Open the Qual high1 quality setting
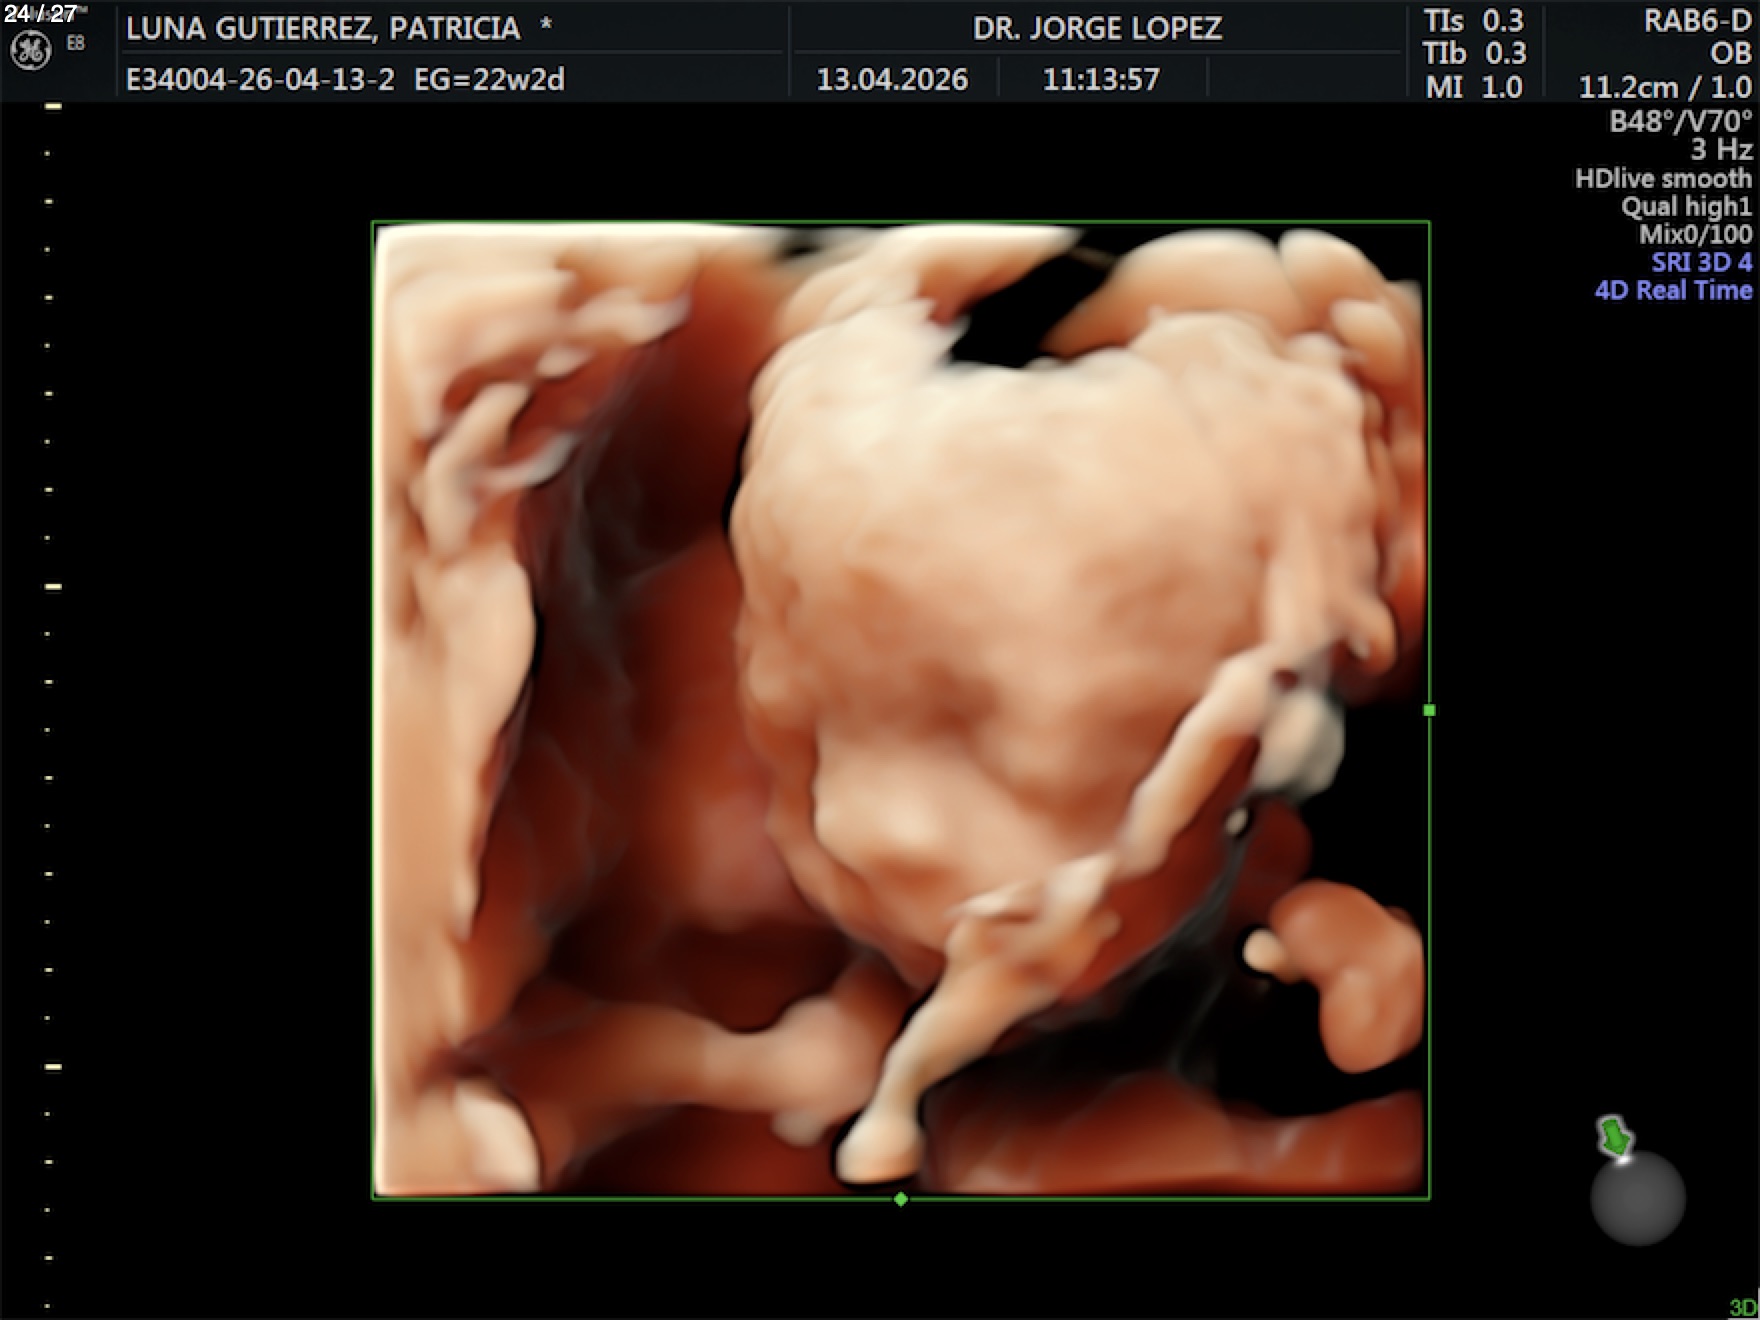This screenshot has width=1760, height=1320. (1686, 207)
